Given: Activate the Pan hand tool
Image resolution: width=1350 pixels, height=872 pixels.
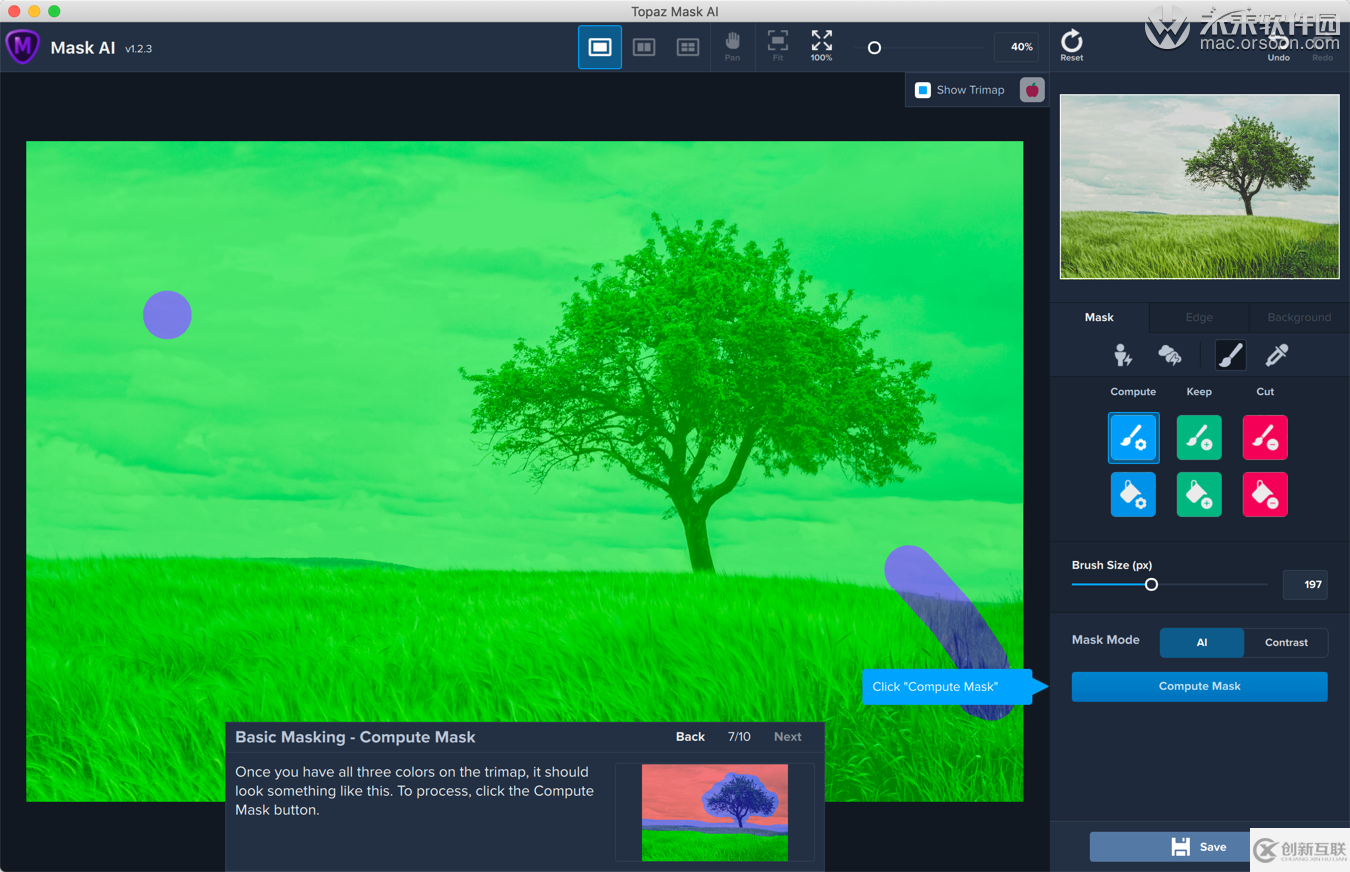Looking at the screenshot, I should click(732, 46).
